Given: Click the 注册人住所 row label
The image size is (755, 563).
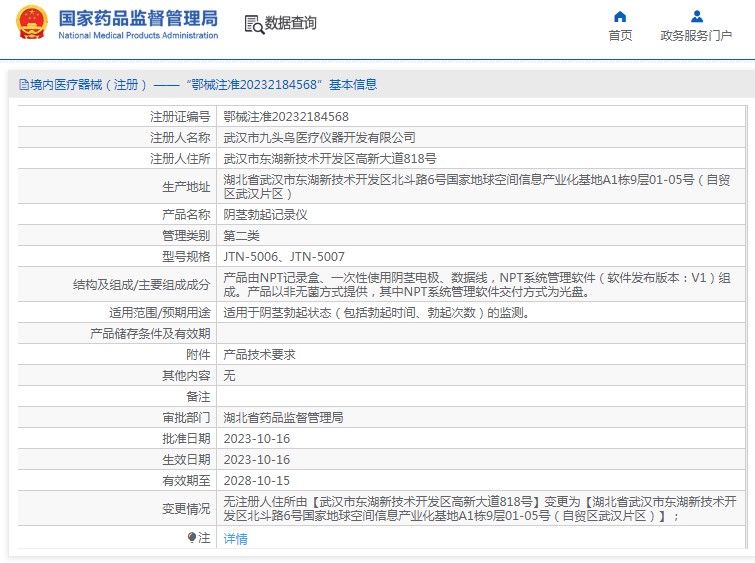Looking at the screenshot, I should point(180,158).
